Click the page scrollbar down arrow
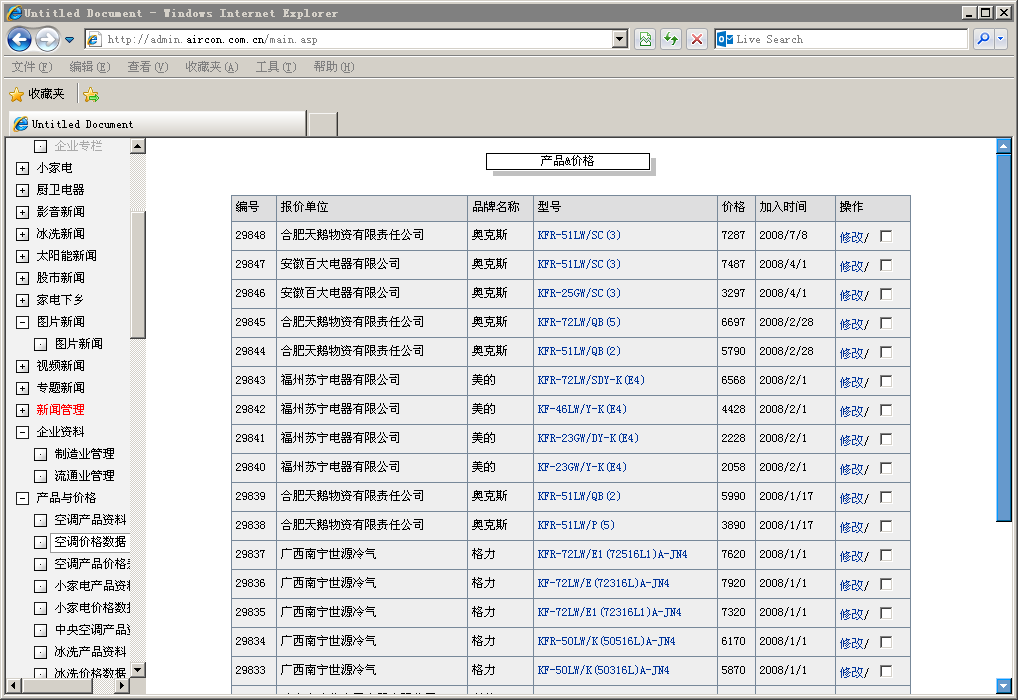 [1004, 686]
